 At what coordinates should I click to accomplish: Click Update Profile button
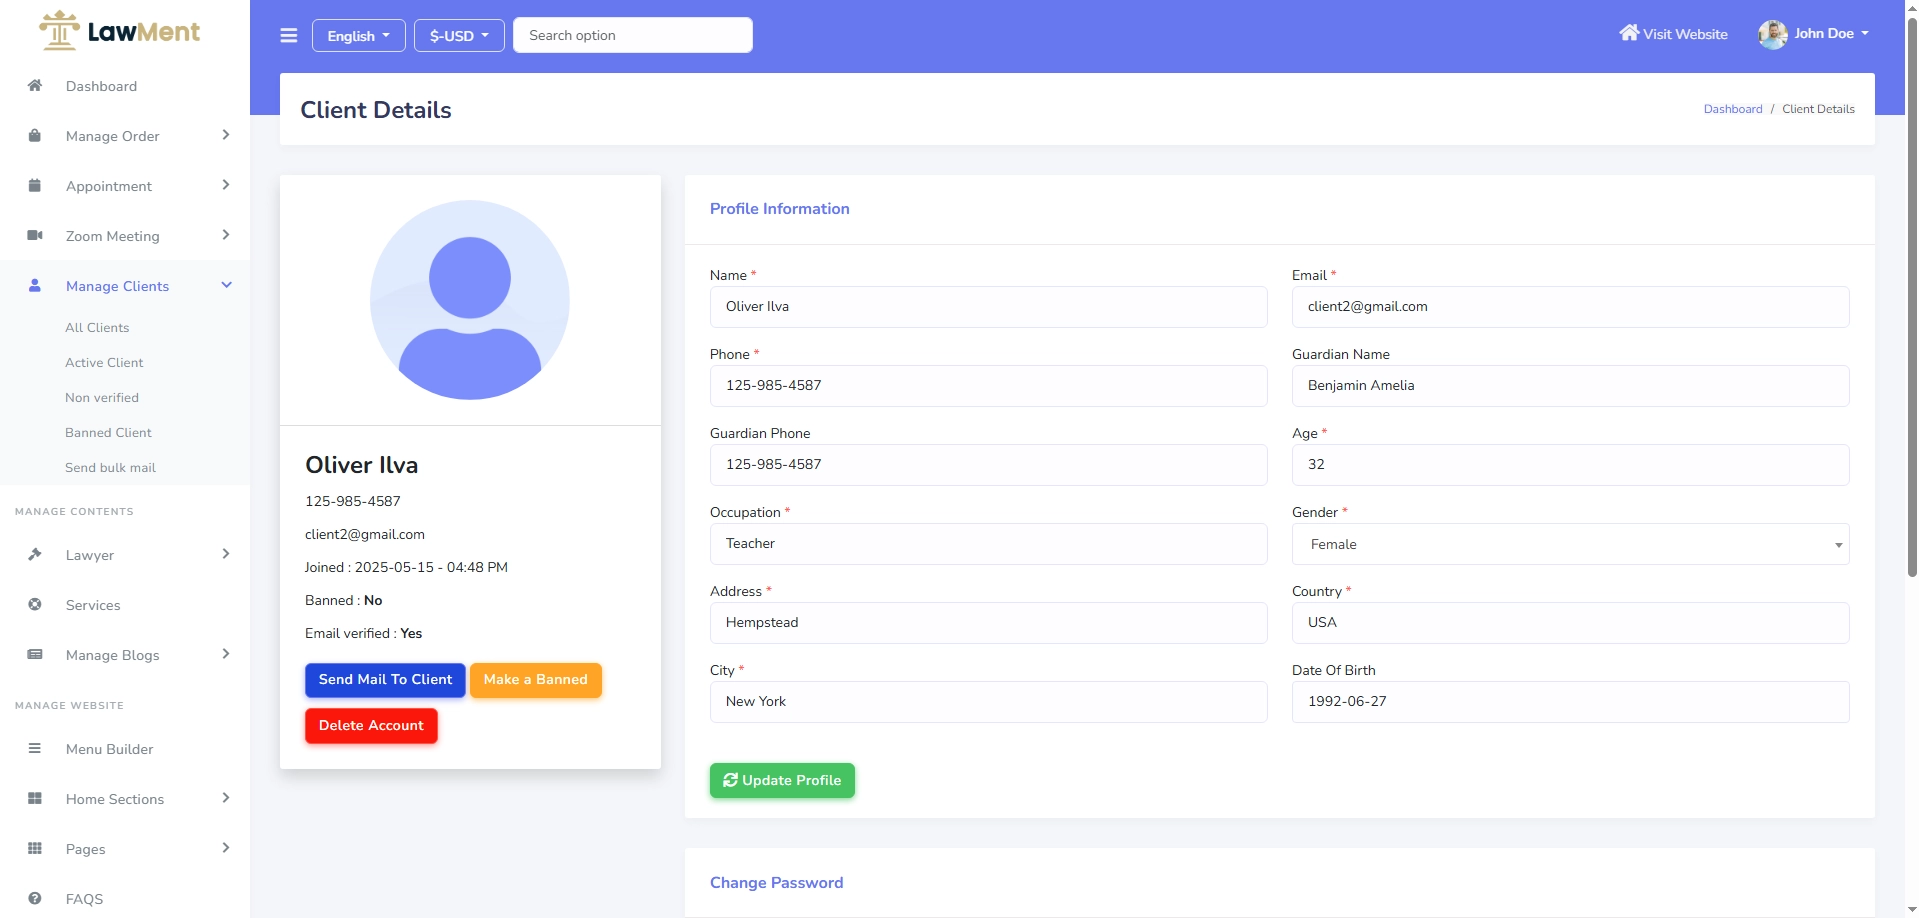coord(782,780)
